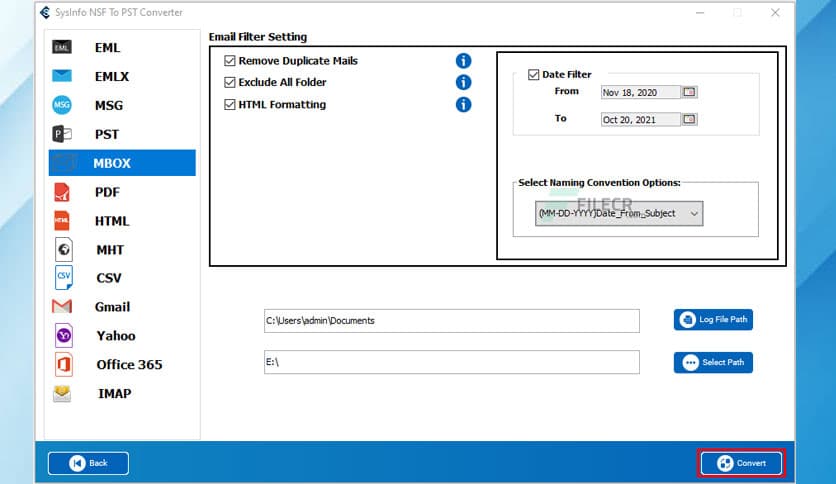Select the highlighted MBOX format

[122, 163]
